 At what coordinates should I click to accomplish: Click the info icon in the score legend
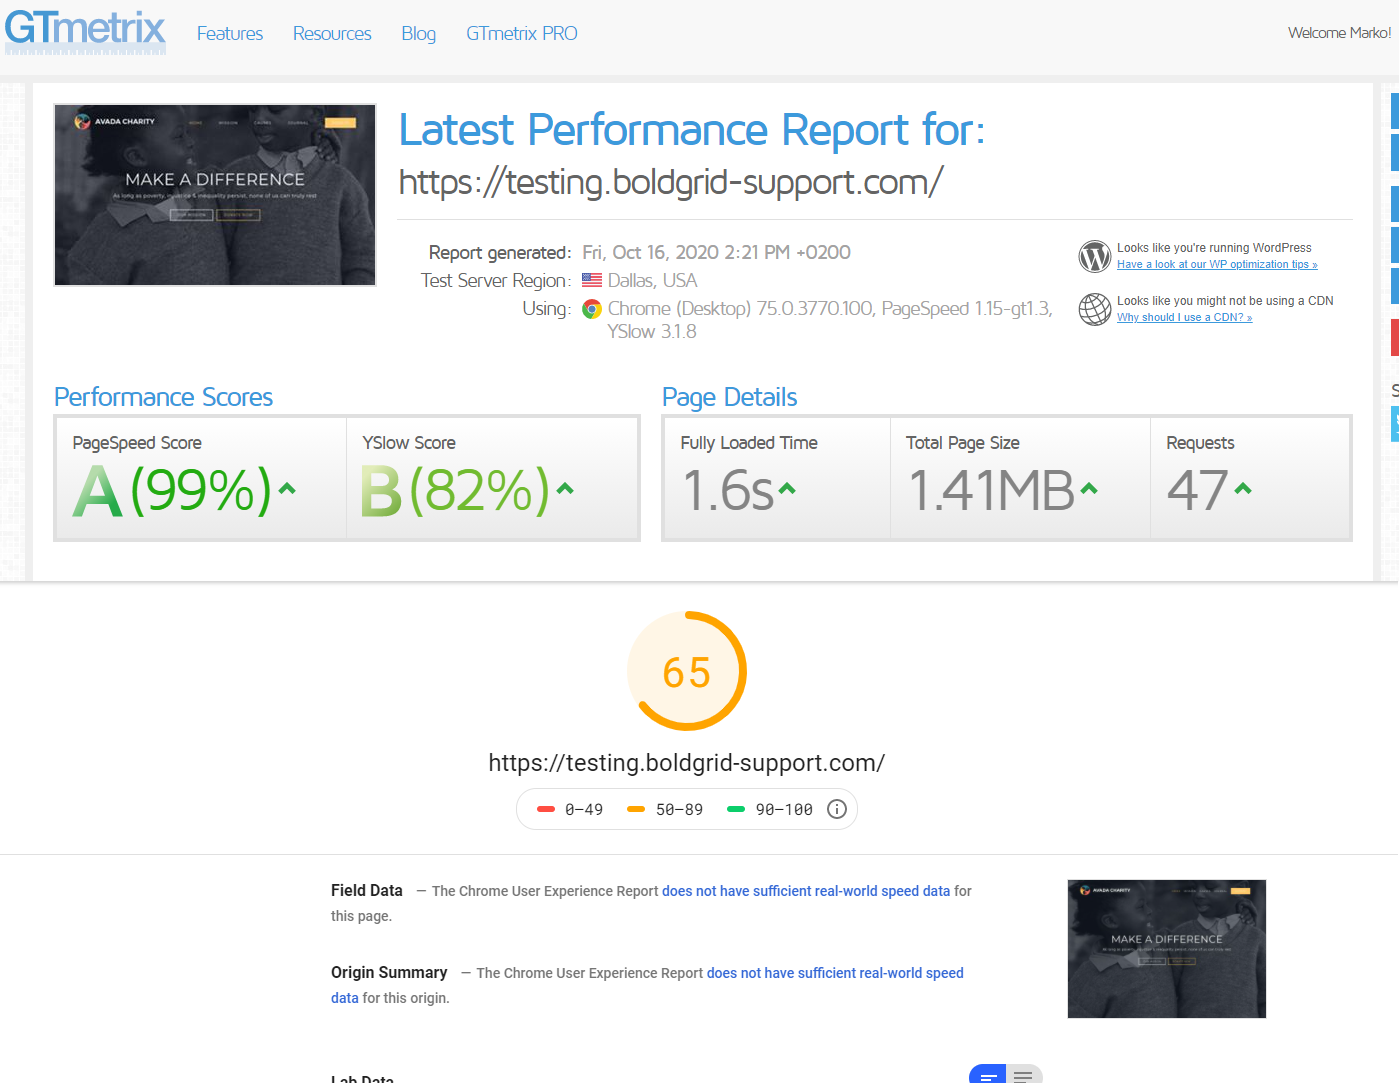[837, 809]
